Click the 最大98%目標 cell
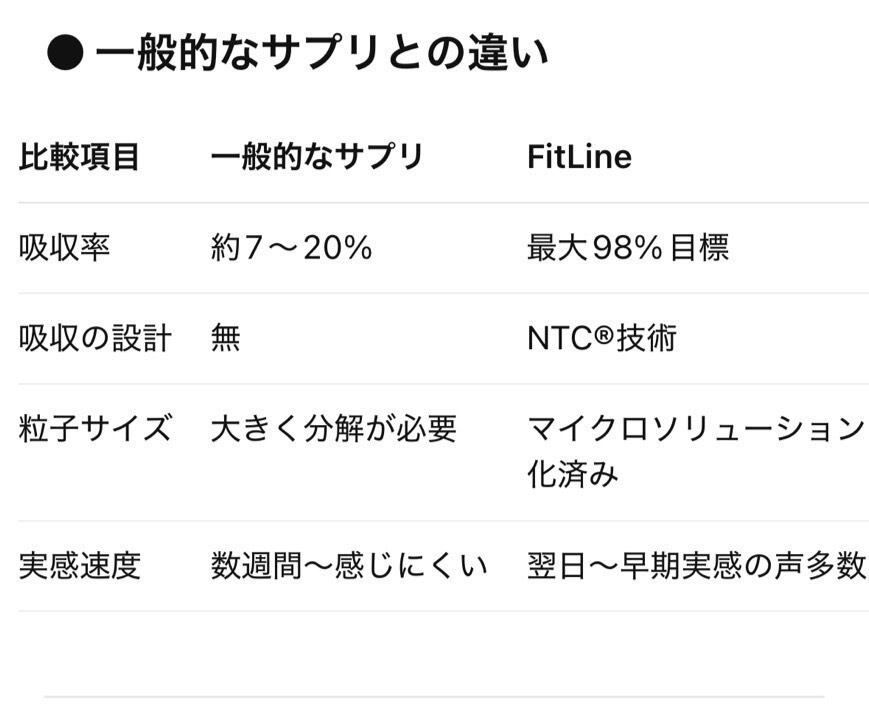The image size is (869, 713). point(627,248)
